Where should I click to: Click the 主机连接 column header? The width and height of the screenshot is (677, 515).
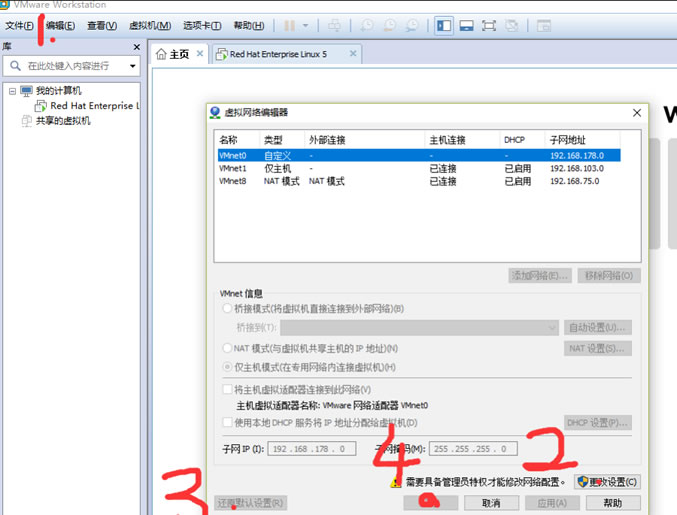click(447, 140)
